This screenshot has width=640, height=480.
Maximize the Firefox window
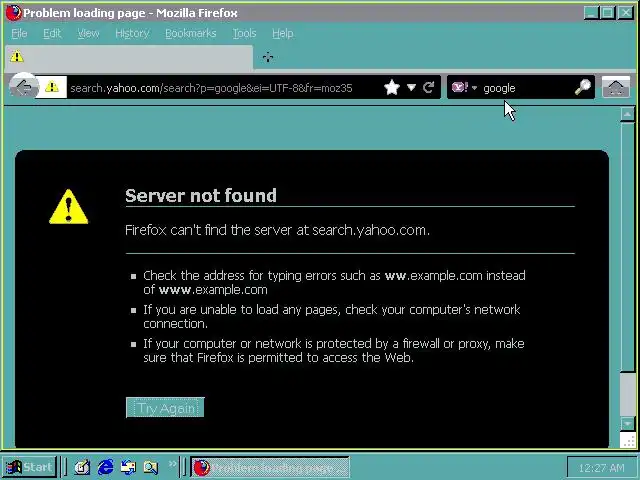click(x=608, y=13)
